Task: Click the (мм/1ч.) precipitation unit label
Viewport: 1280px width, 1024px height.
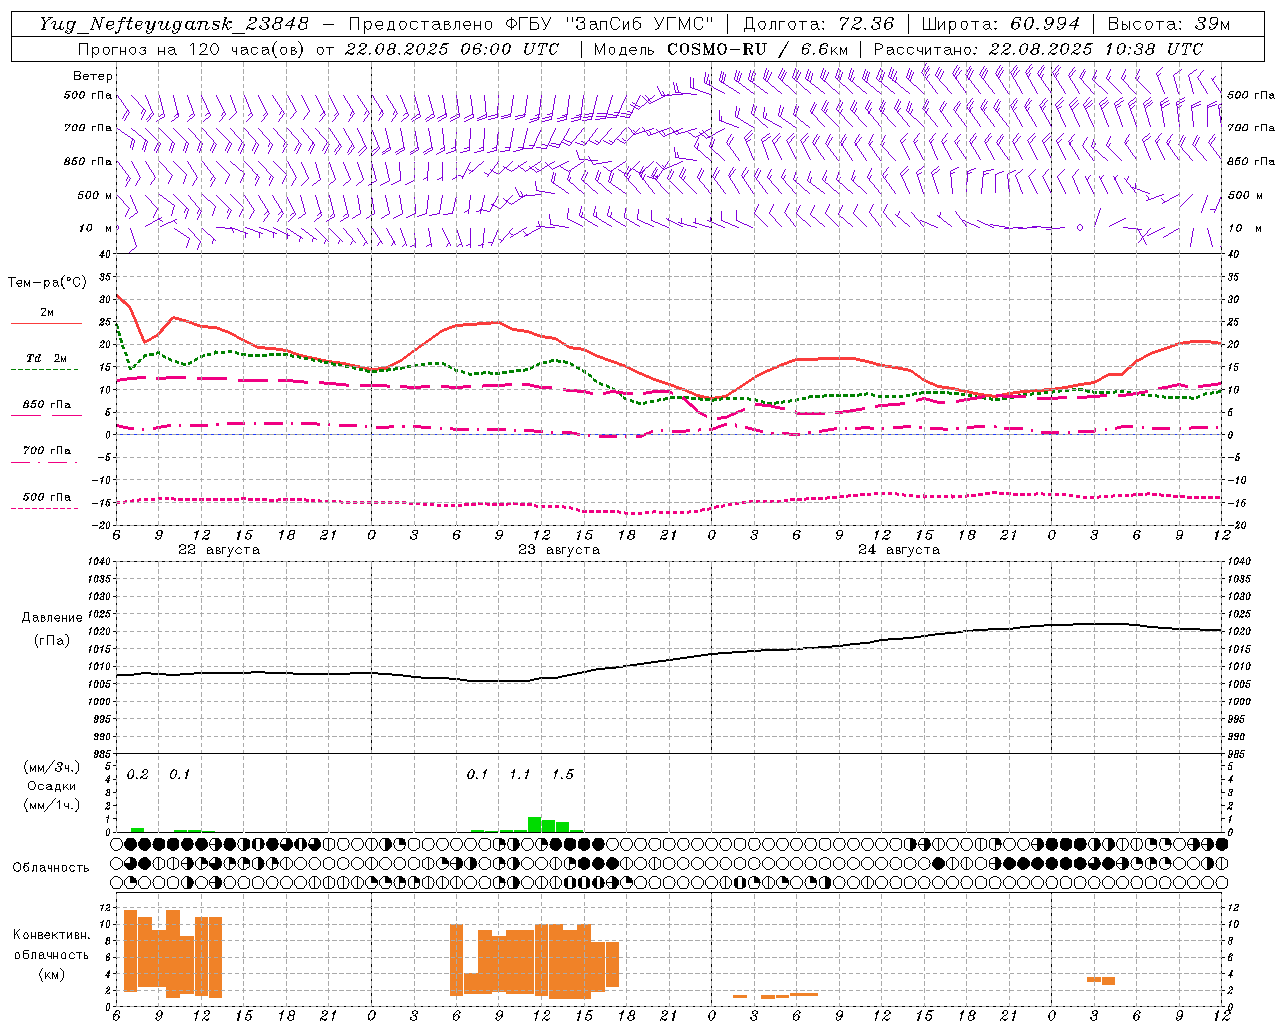Action: 52,805
